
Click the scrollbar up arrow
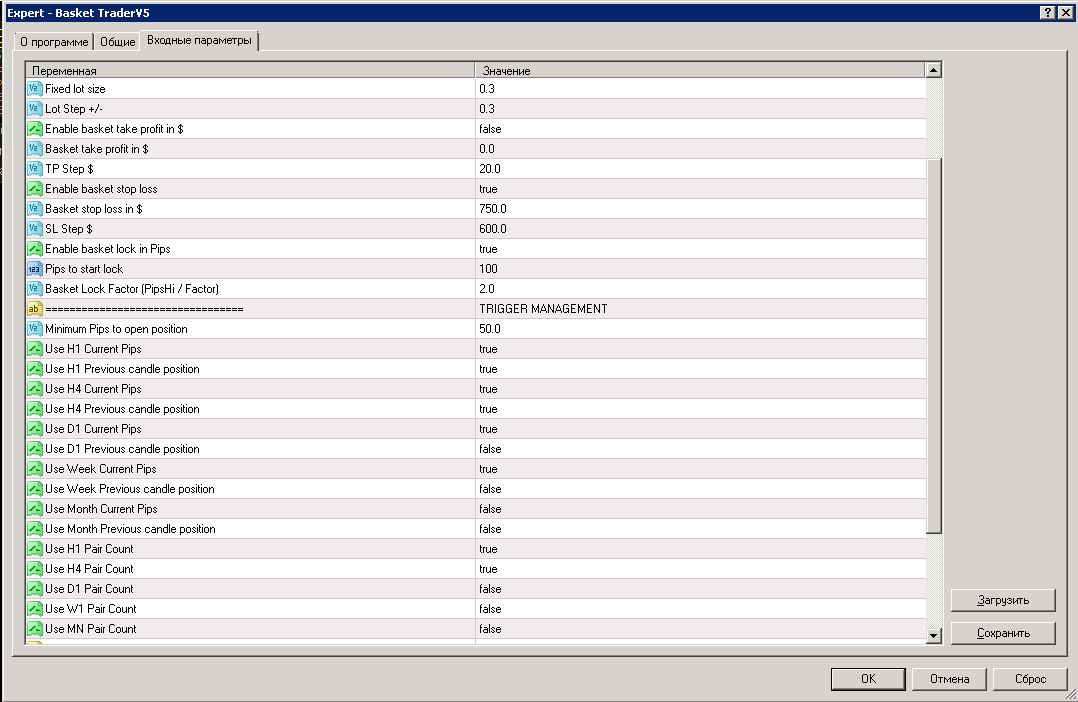[x=933, y=70]
